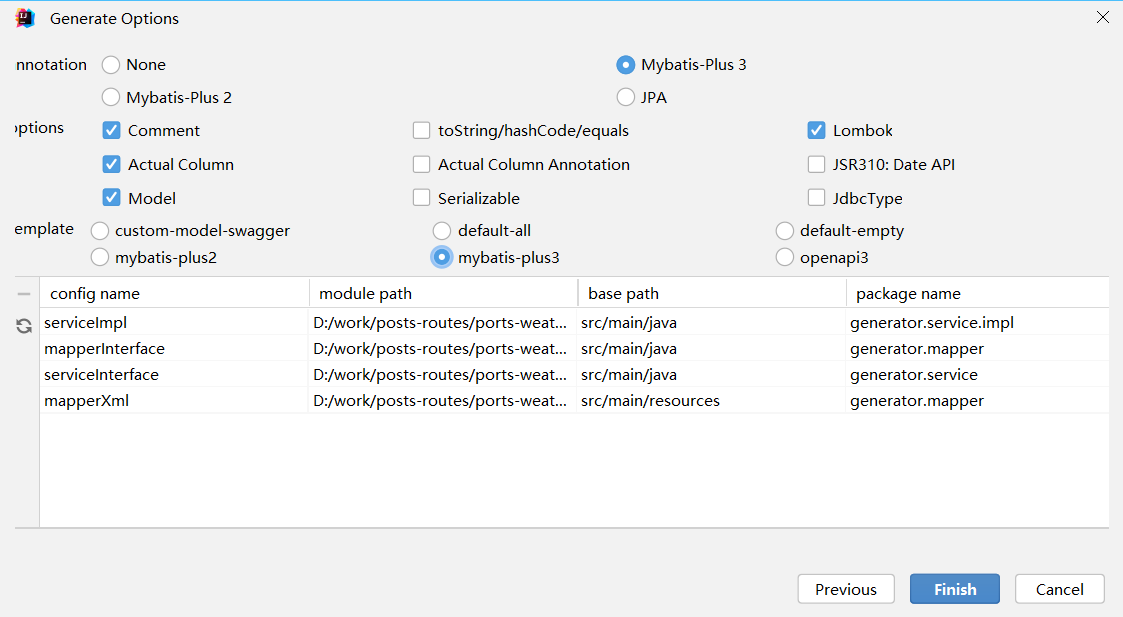Click the generator.service package cell
Screen dimensions: 1123x617
click(x=977, y=375)
